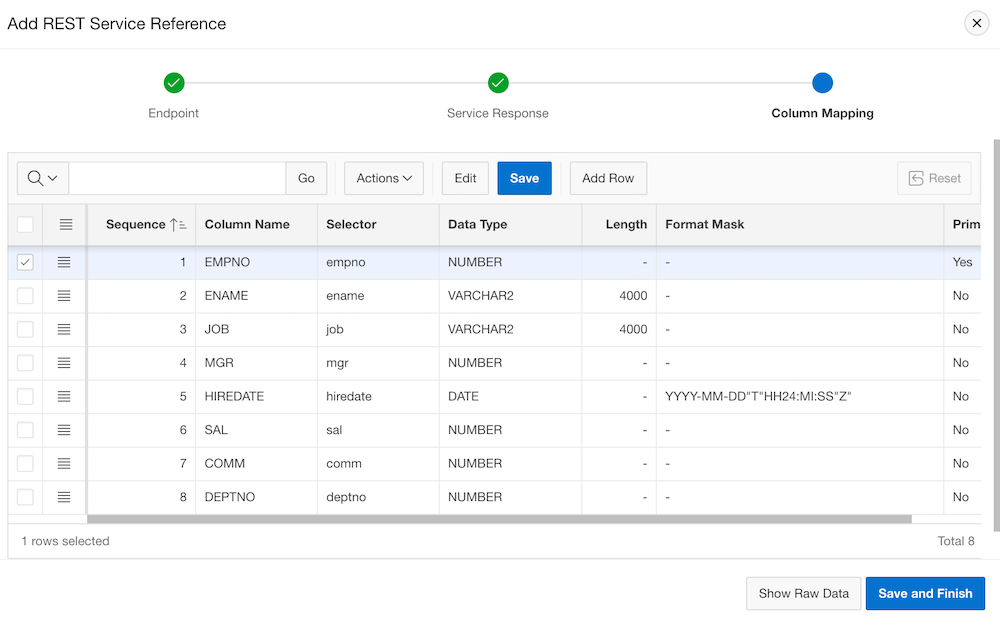1000x625 pixels.
Task: Uncheck the EMPNO row checkbox
Action: point(25,262)
